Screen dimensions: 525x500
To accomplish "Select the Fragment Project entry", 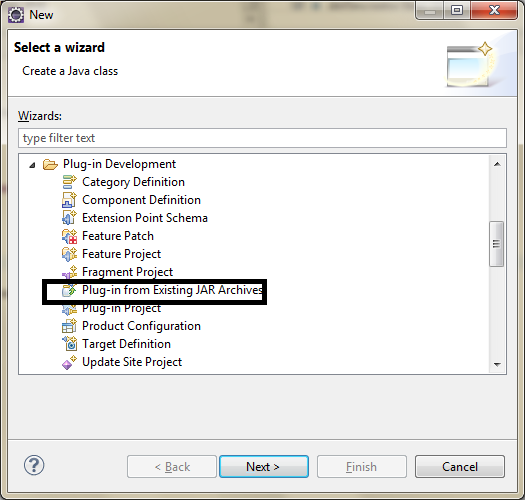I will pos(128,272).
